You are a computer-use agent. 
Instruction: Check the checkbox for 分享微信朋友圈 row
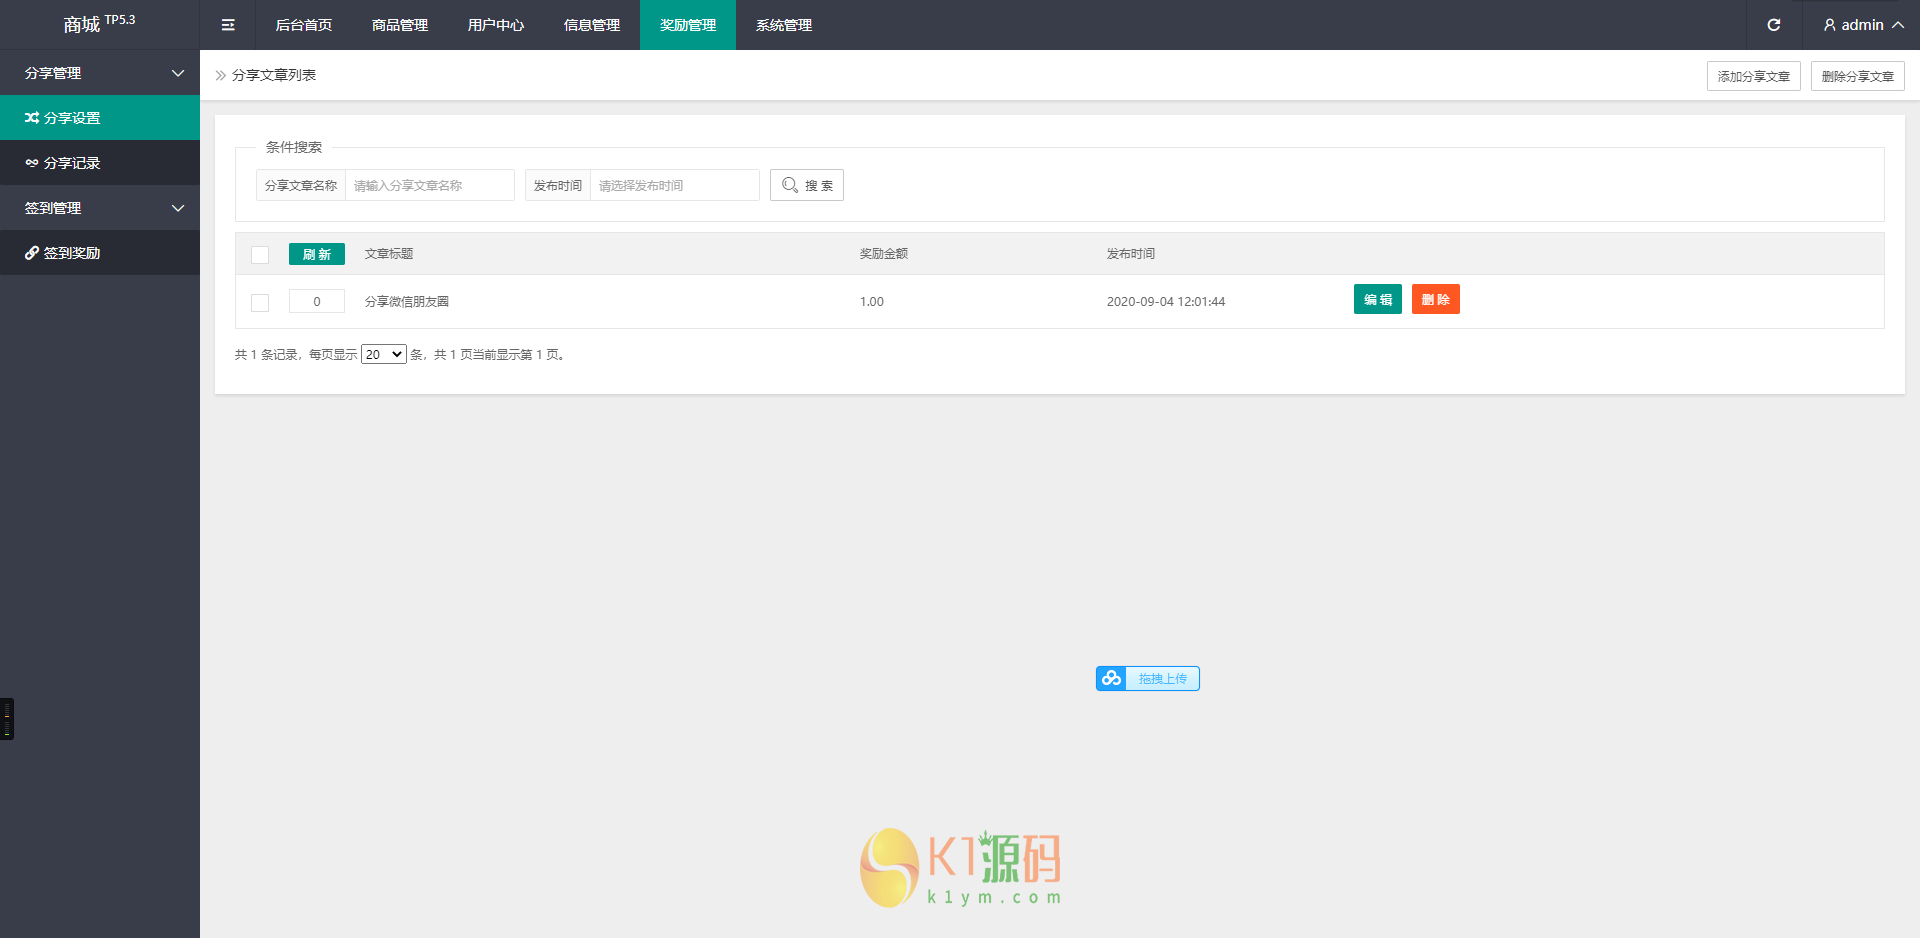260,303
